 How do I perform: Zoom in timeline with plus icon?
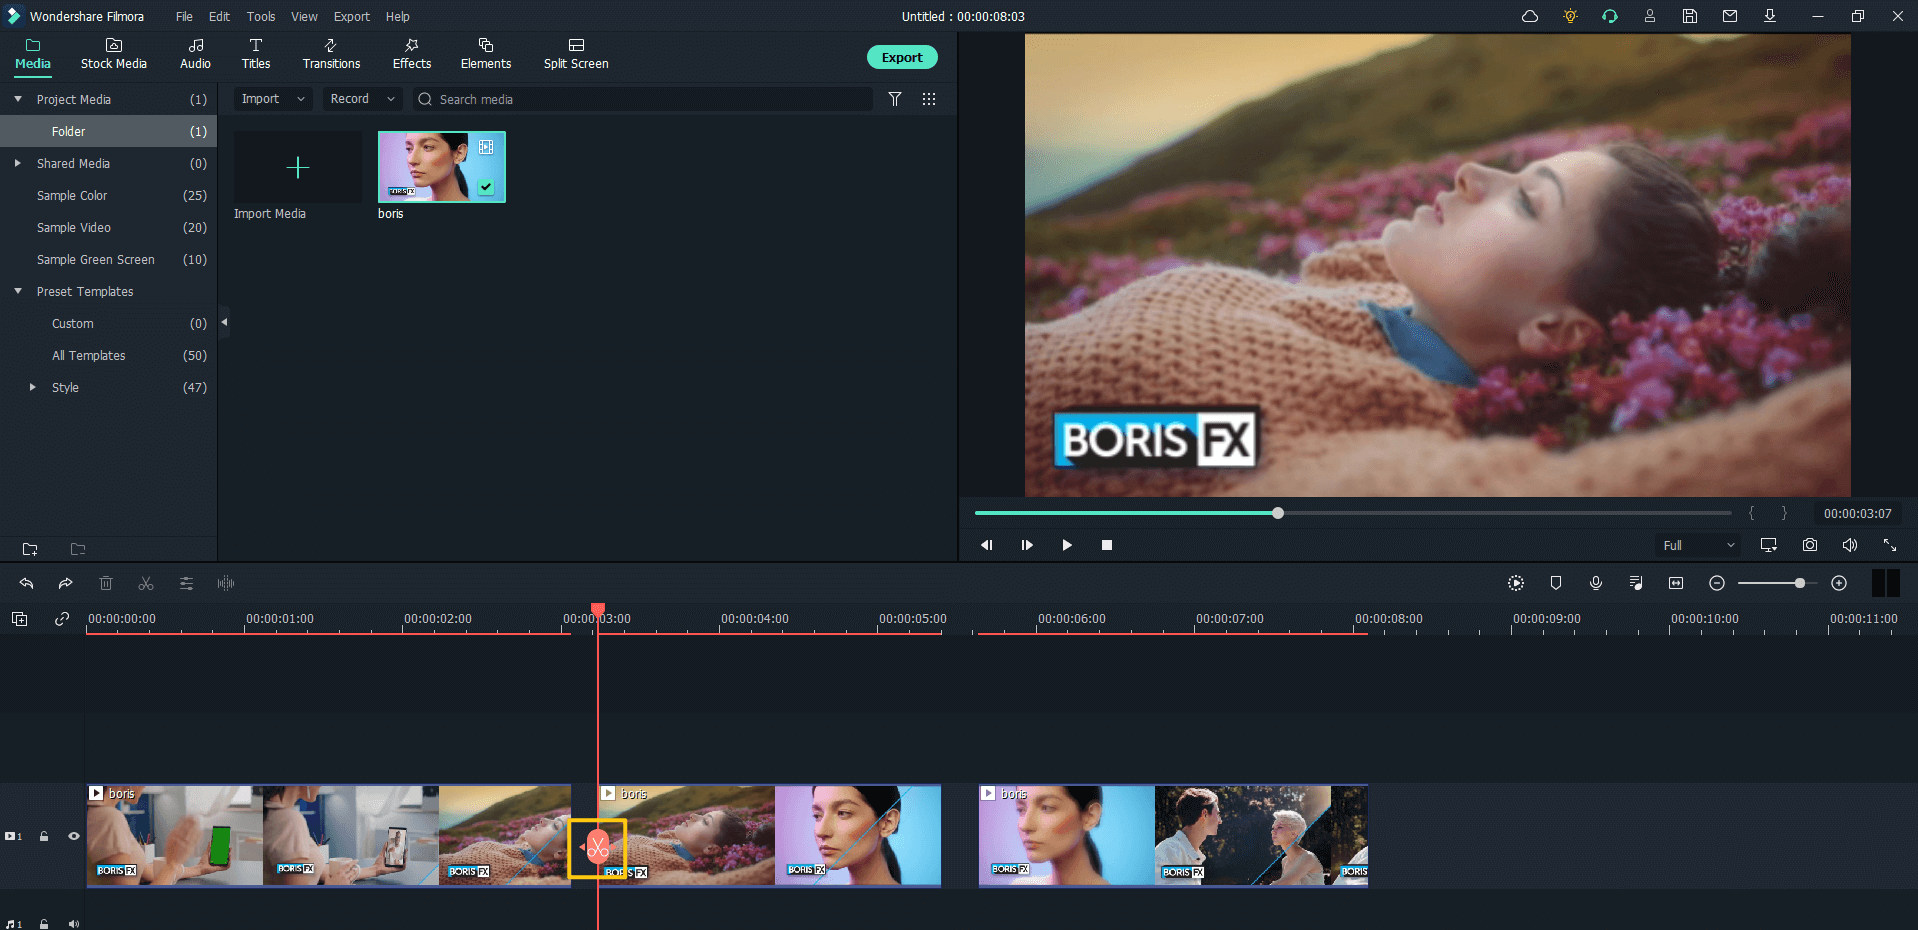[x=1839, y=583]
